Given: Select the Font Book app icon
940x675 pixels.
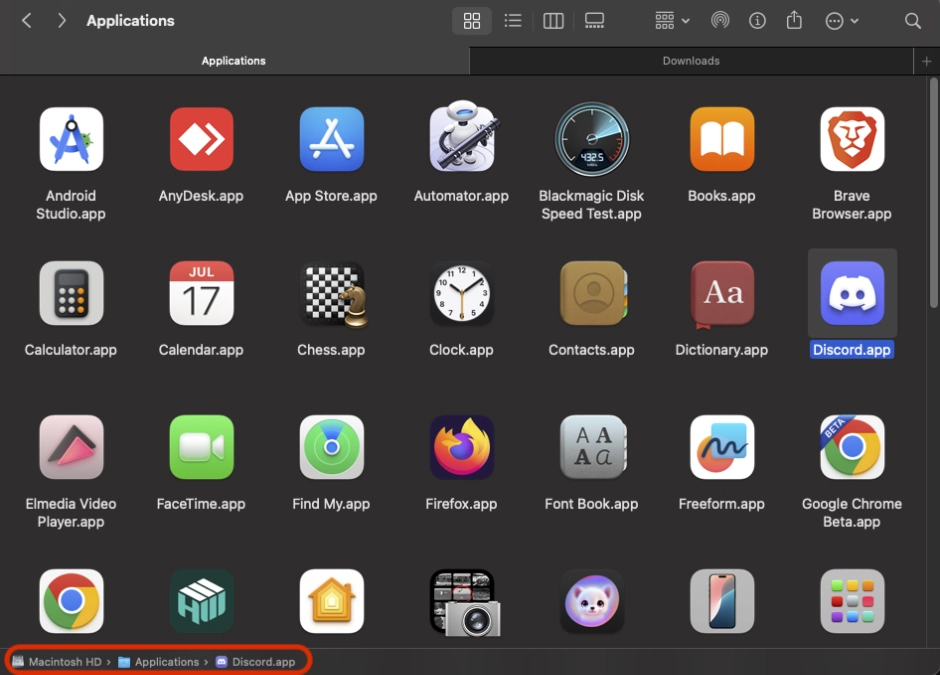Looking at the screenshot, I should (x=593, y=447).
